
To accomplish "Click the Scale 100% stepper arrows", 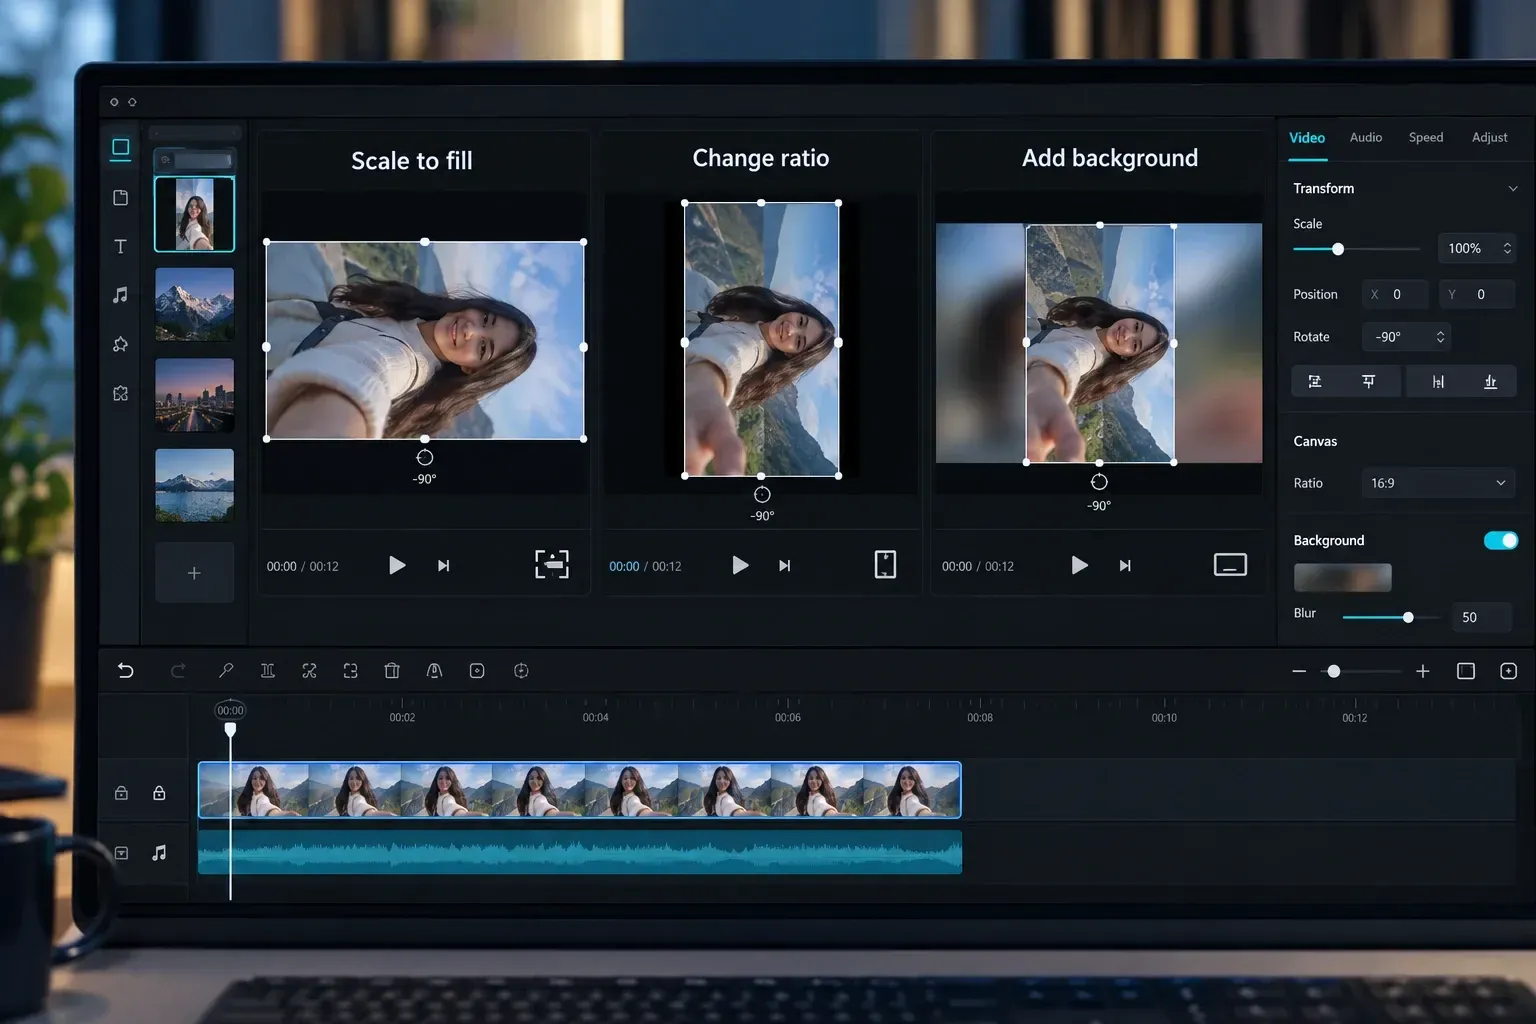I will click(1507, 248).
